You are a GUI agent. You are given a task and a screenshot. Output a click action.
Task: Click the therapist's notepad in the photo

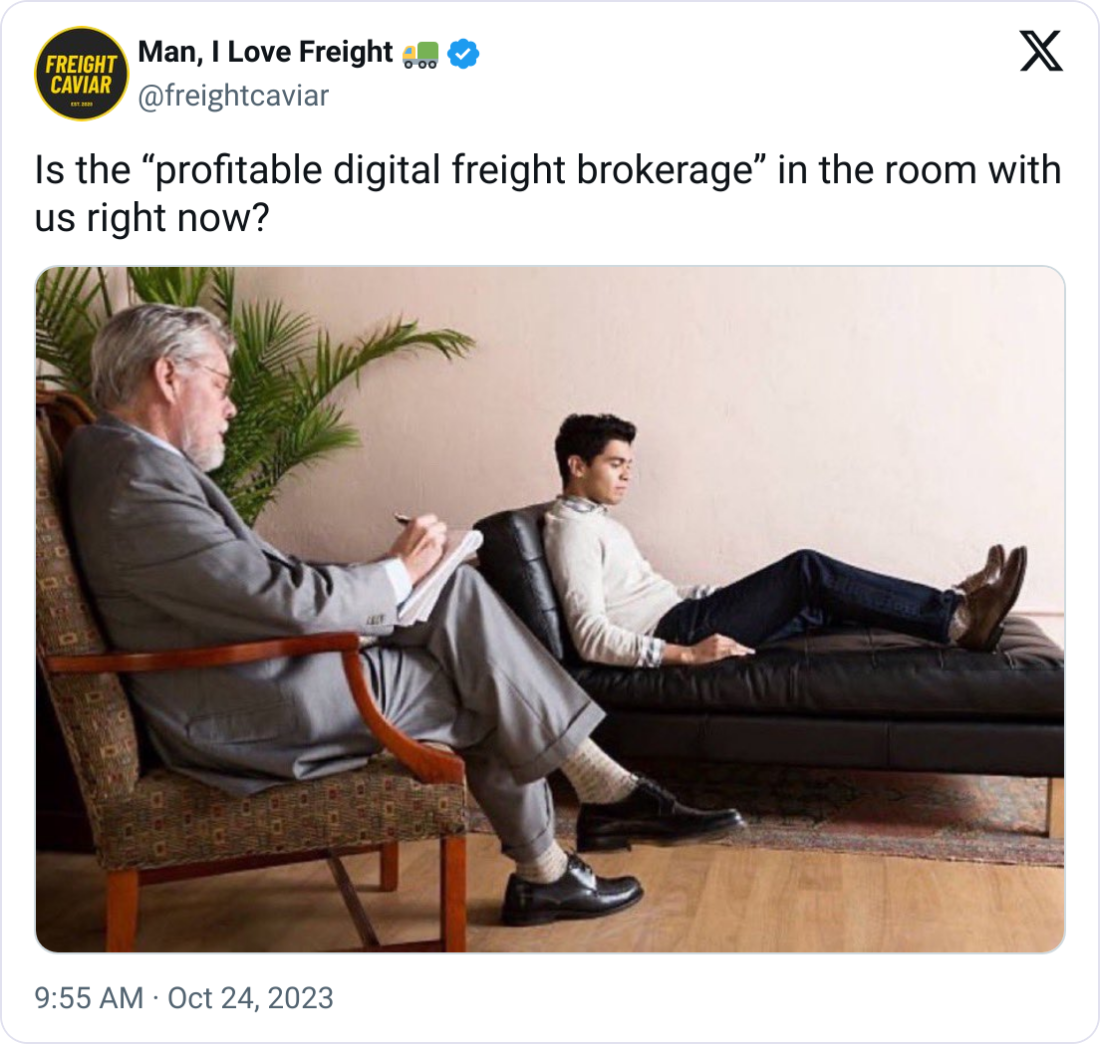click(441, 575)
